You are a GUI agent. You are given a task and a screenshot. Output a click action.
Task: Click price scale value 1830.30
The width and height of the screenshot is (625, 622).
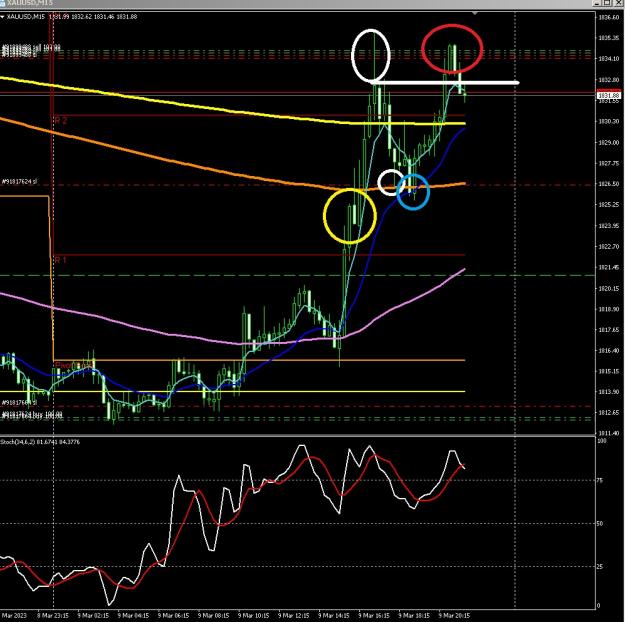tap(608, 121)
